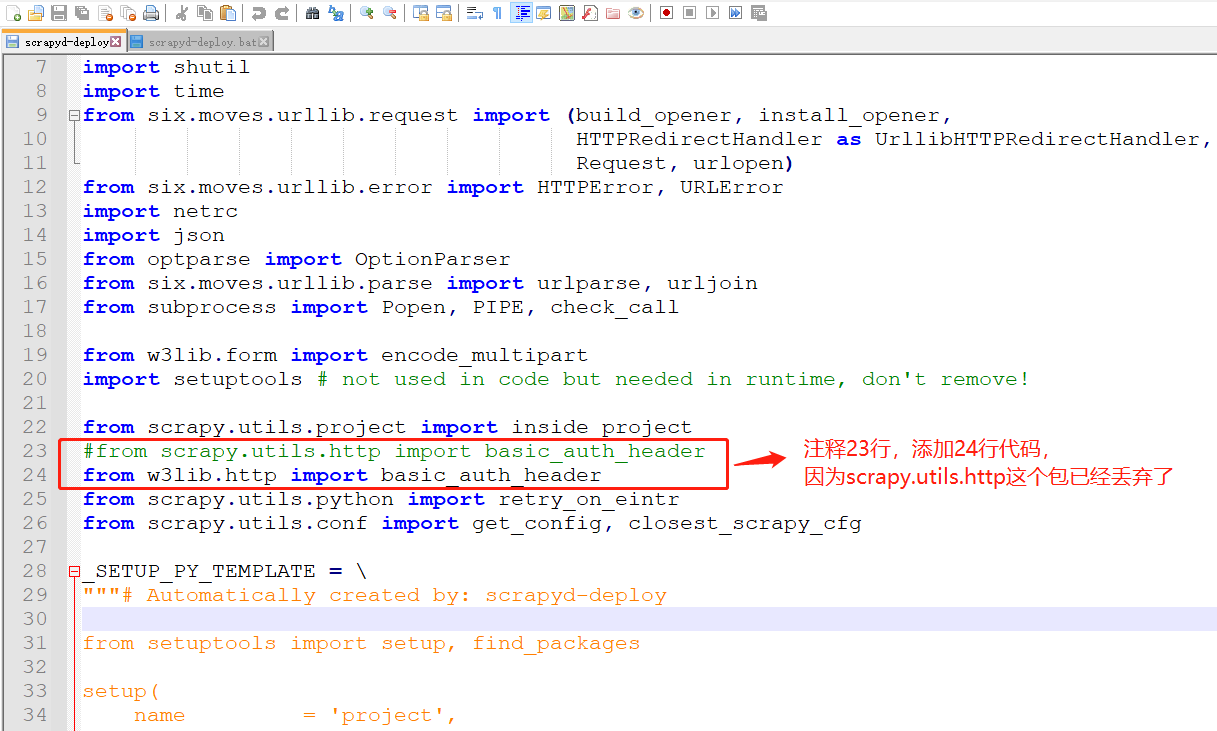Print the current document
Image resolution: width=1217 pixels, height=731 pixels.
[150, 14]
